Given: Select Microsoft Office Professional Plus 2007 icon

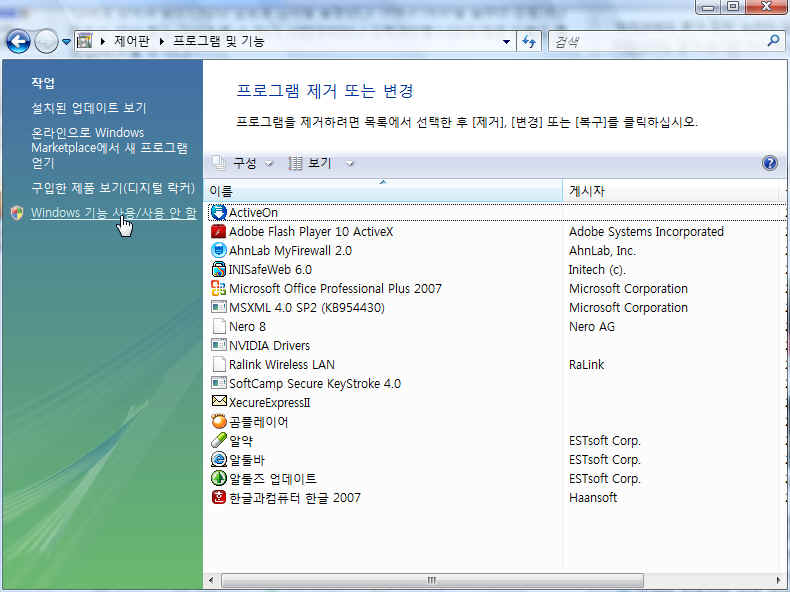Looking at the screenshot, I should 218,289.
